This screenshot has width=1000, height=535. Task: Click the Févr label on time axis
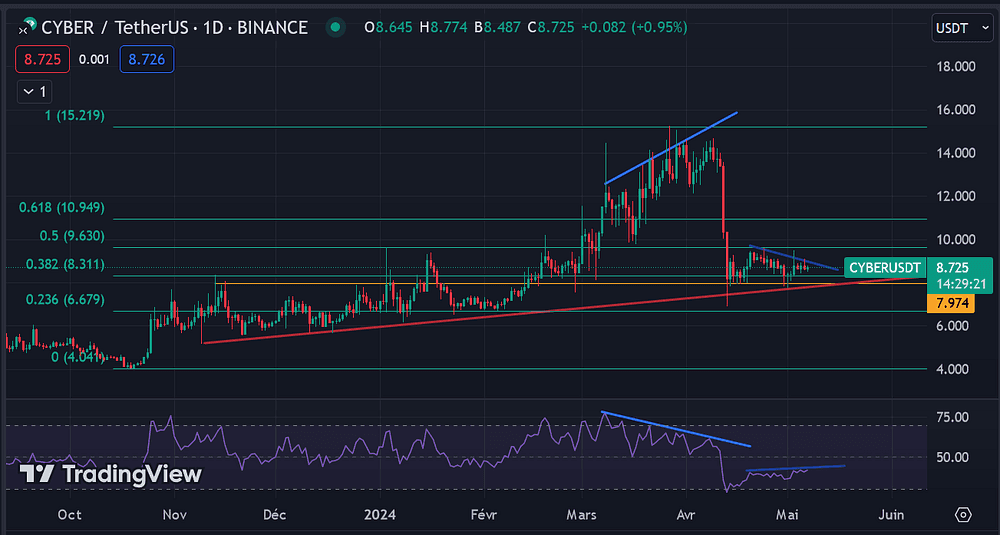[x=485, y=515]
